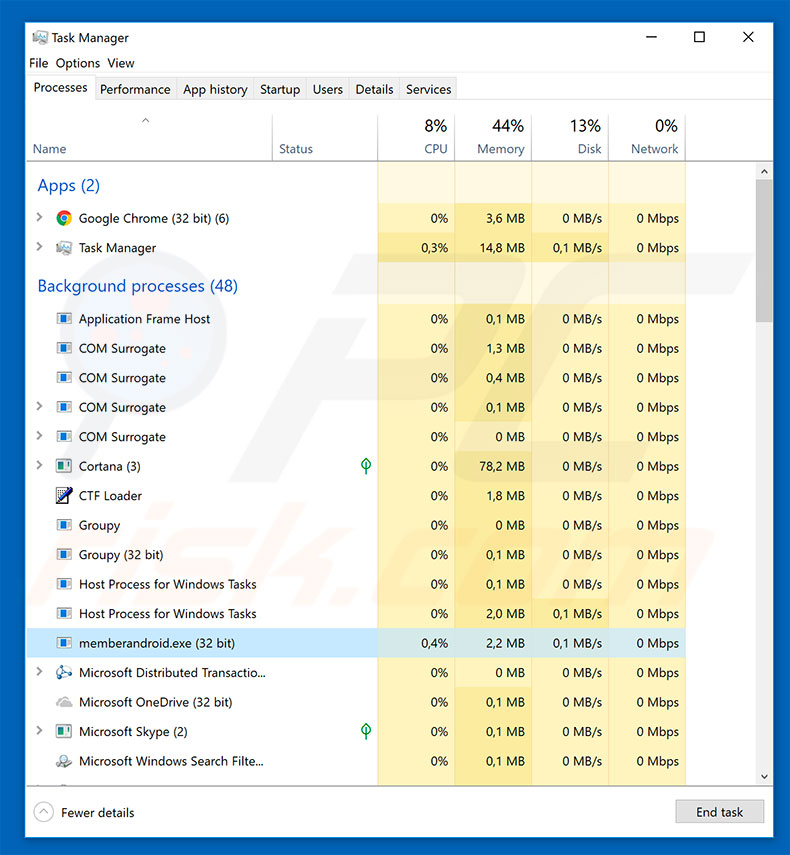Click the Google Chrome icon in Apps
The image size is (790, 855).
click(x=64, y=218)
